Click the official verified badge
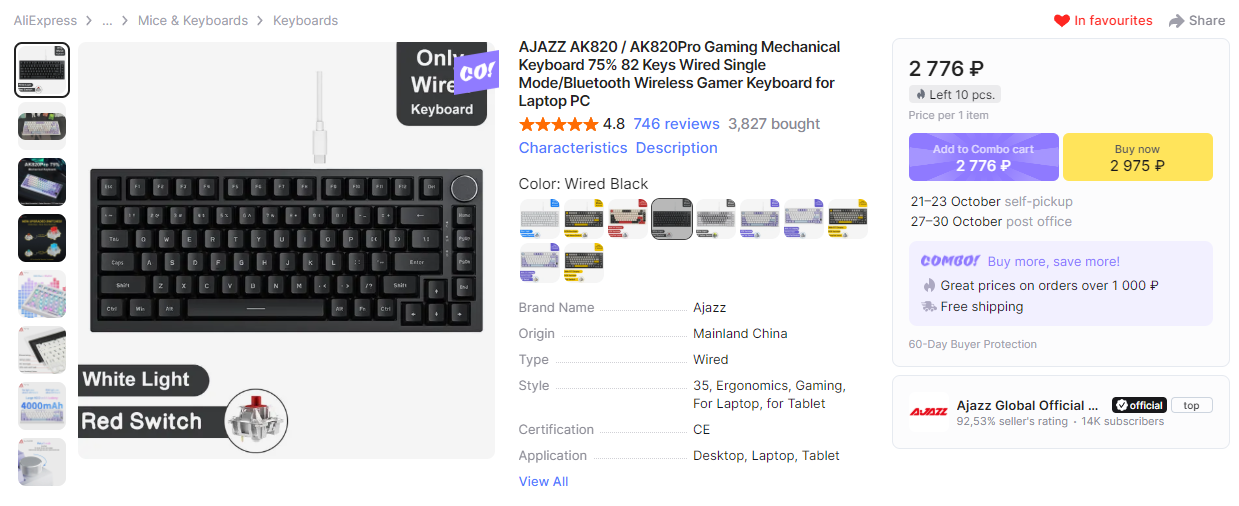The image size is (1239, 506). coord(1139,405)
